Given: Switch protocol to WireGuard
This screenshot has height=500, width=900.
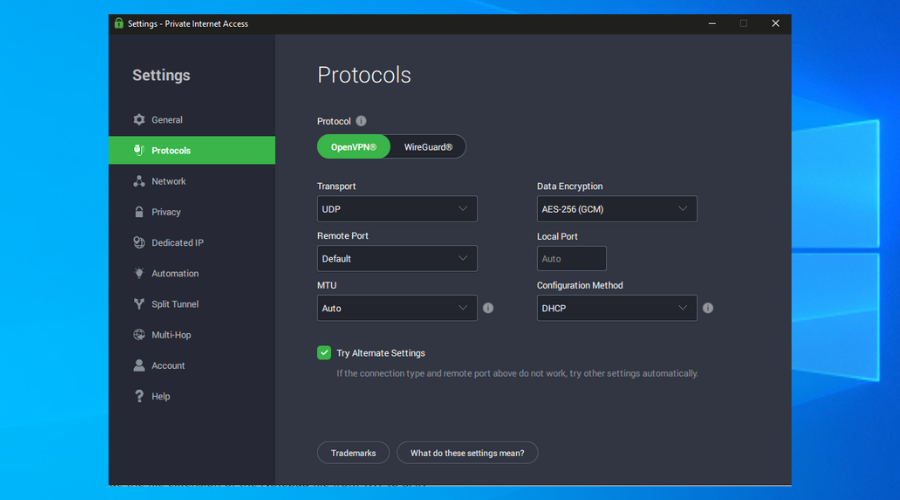Looking at the screenshot, I should (428, 147).
